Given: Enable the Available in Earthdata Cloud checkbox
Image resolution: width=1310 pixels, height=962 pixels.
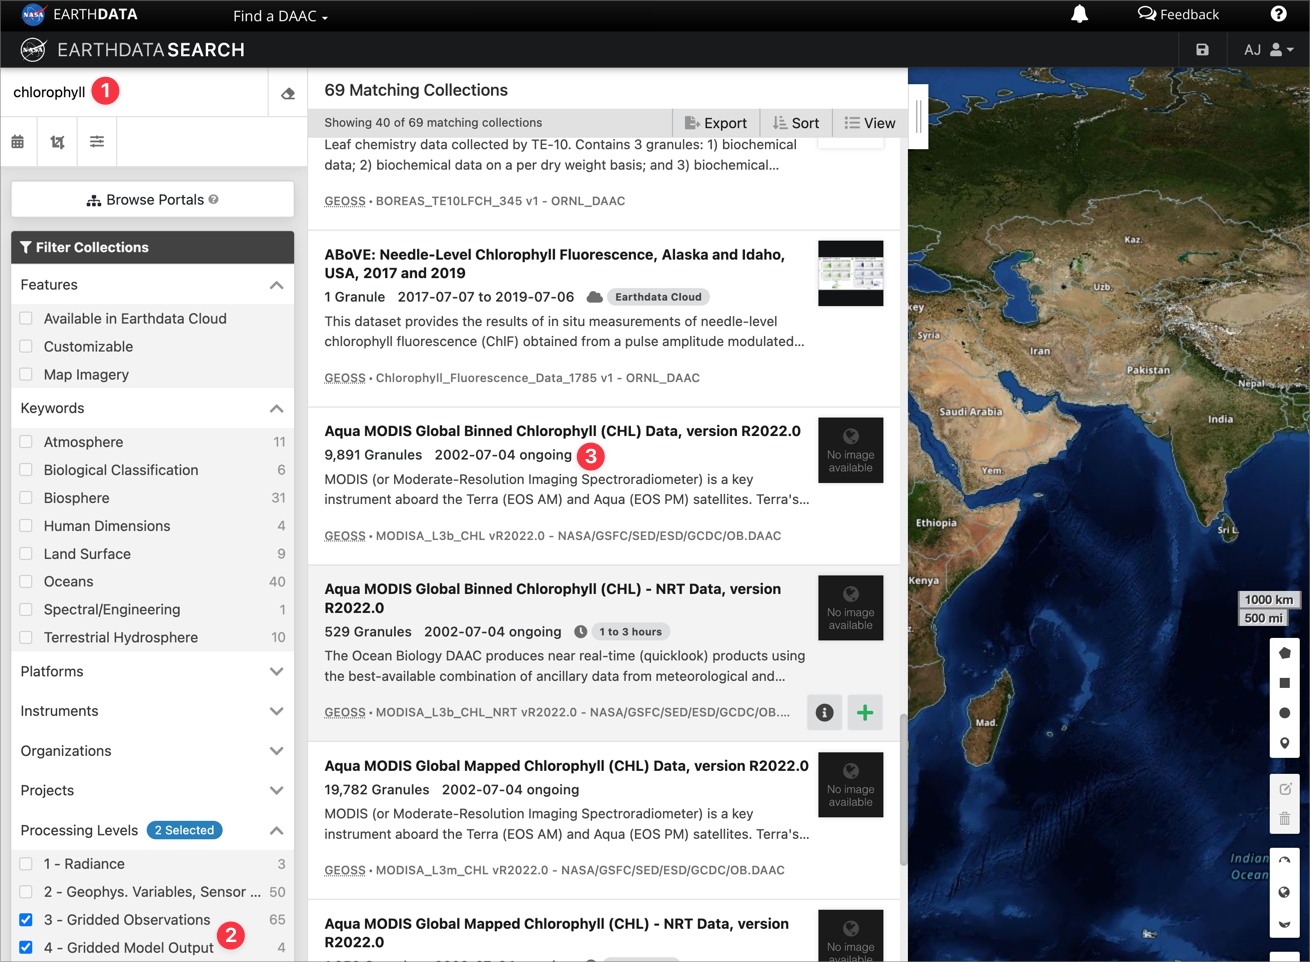Looking at the screenshot, I should (x=27, y=319).
